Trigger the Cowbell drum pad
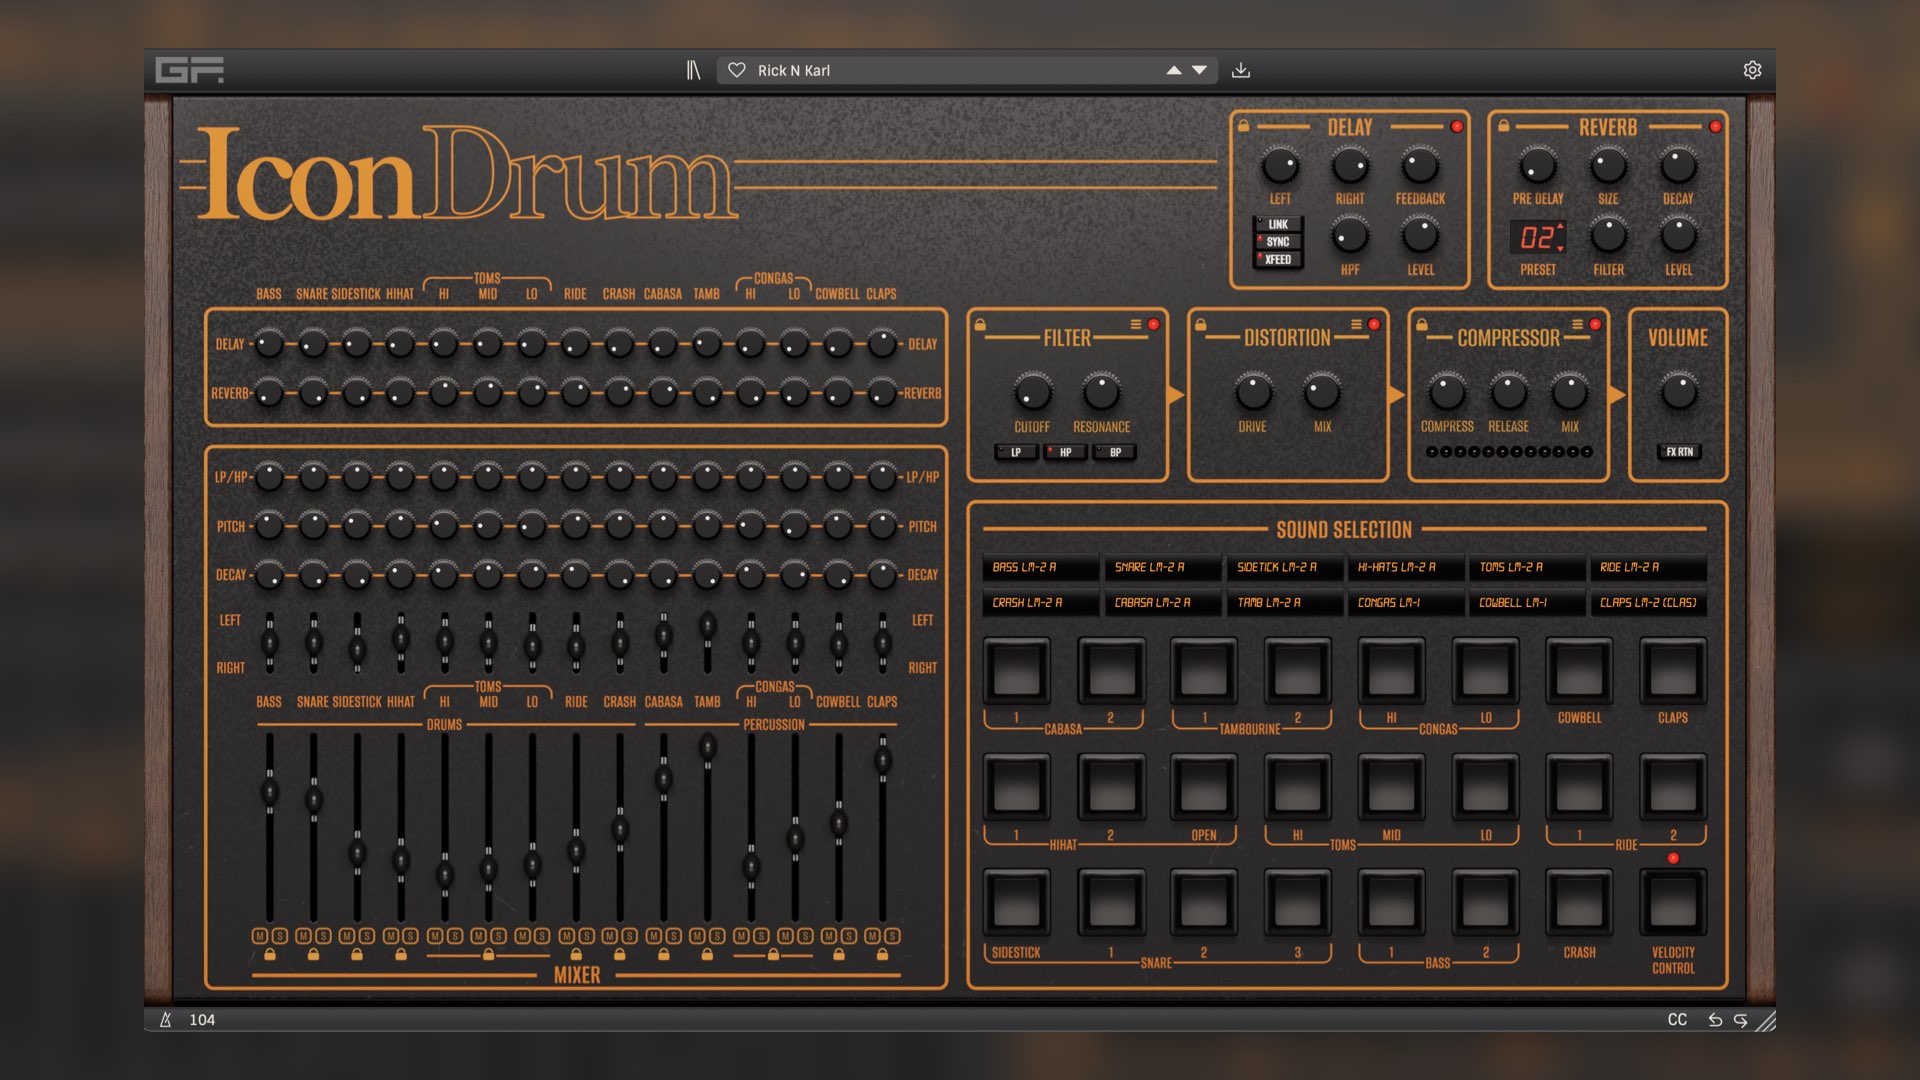This screenshot has width=1920, height=1080. 1579,671
